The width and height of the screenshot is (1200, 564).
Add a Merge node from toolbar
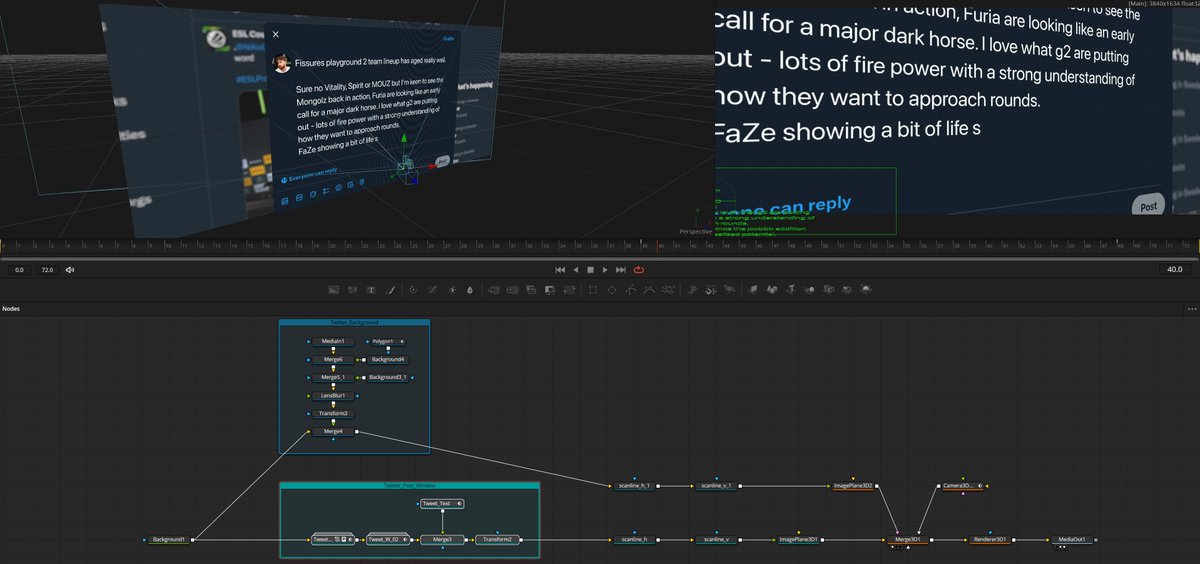pyautogui.click(x=493, y=289)
